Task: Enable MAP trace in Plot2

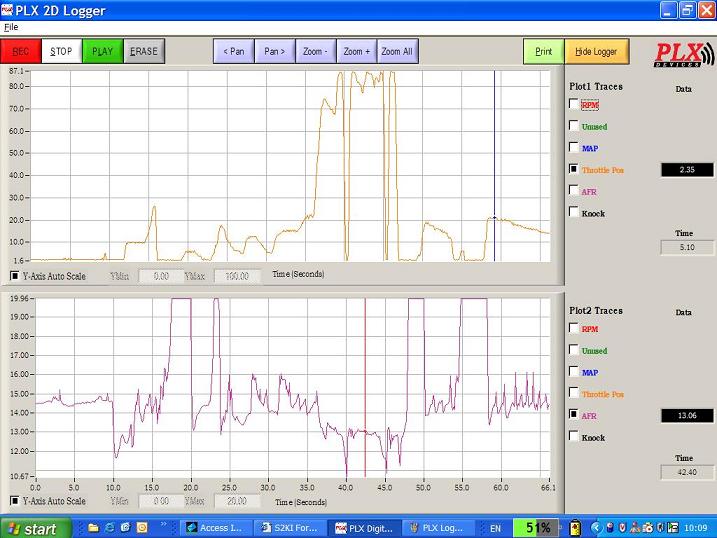Action: pos(573,371)
